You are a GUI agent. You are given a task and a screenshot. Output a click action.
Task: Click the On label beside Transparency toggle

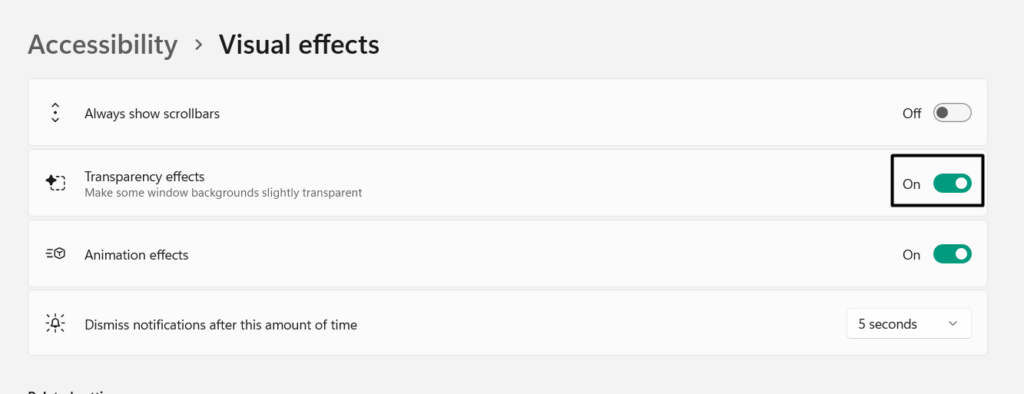pos(911,184)
